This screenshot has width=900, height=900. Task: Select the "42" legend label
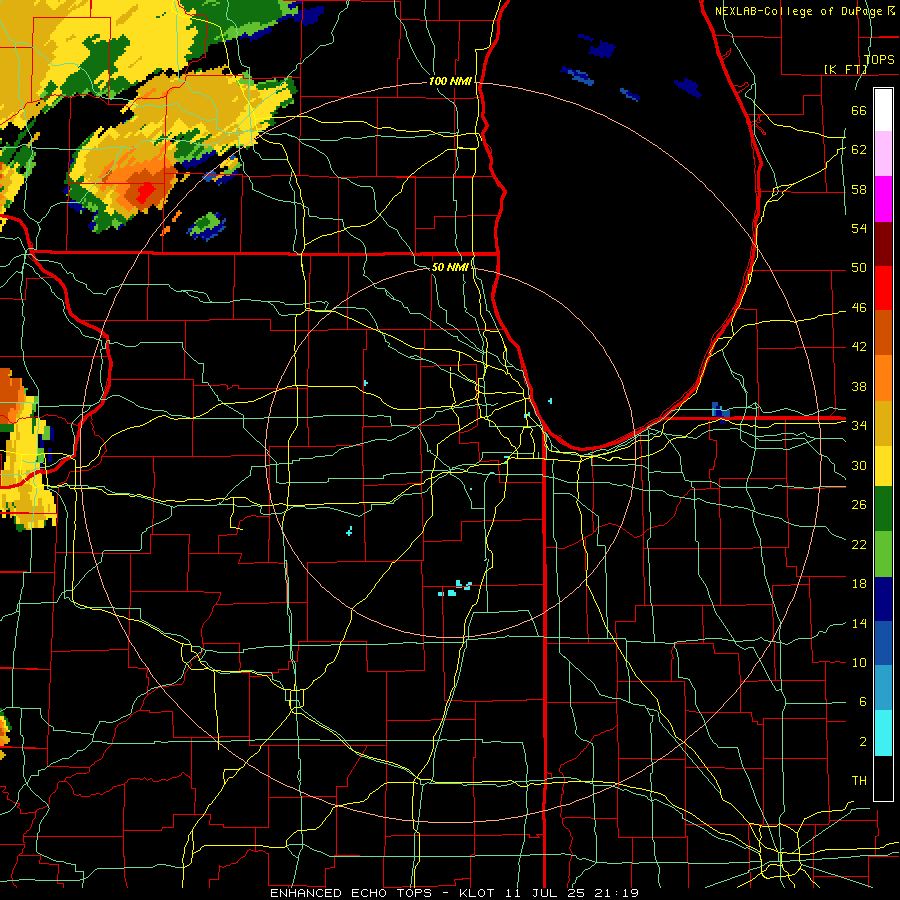859,347
